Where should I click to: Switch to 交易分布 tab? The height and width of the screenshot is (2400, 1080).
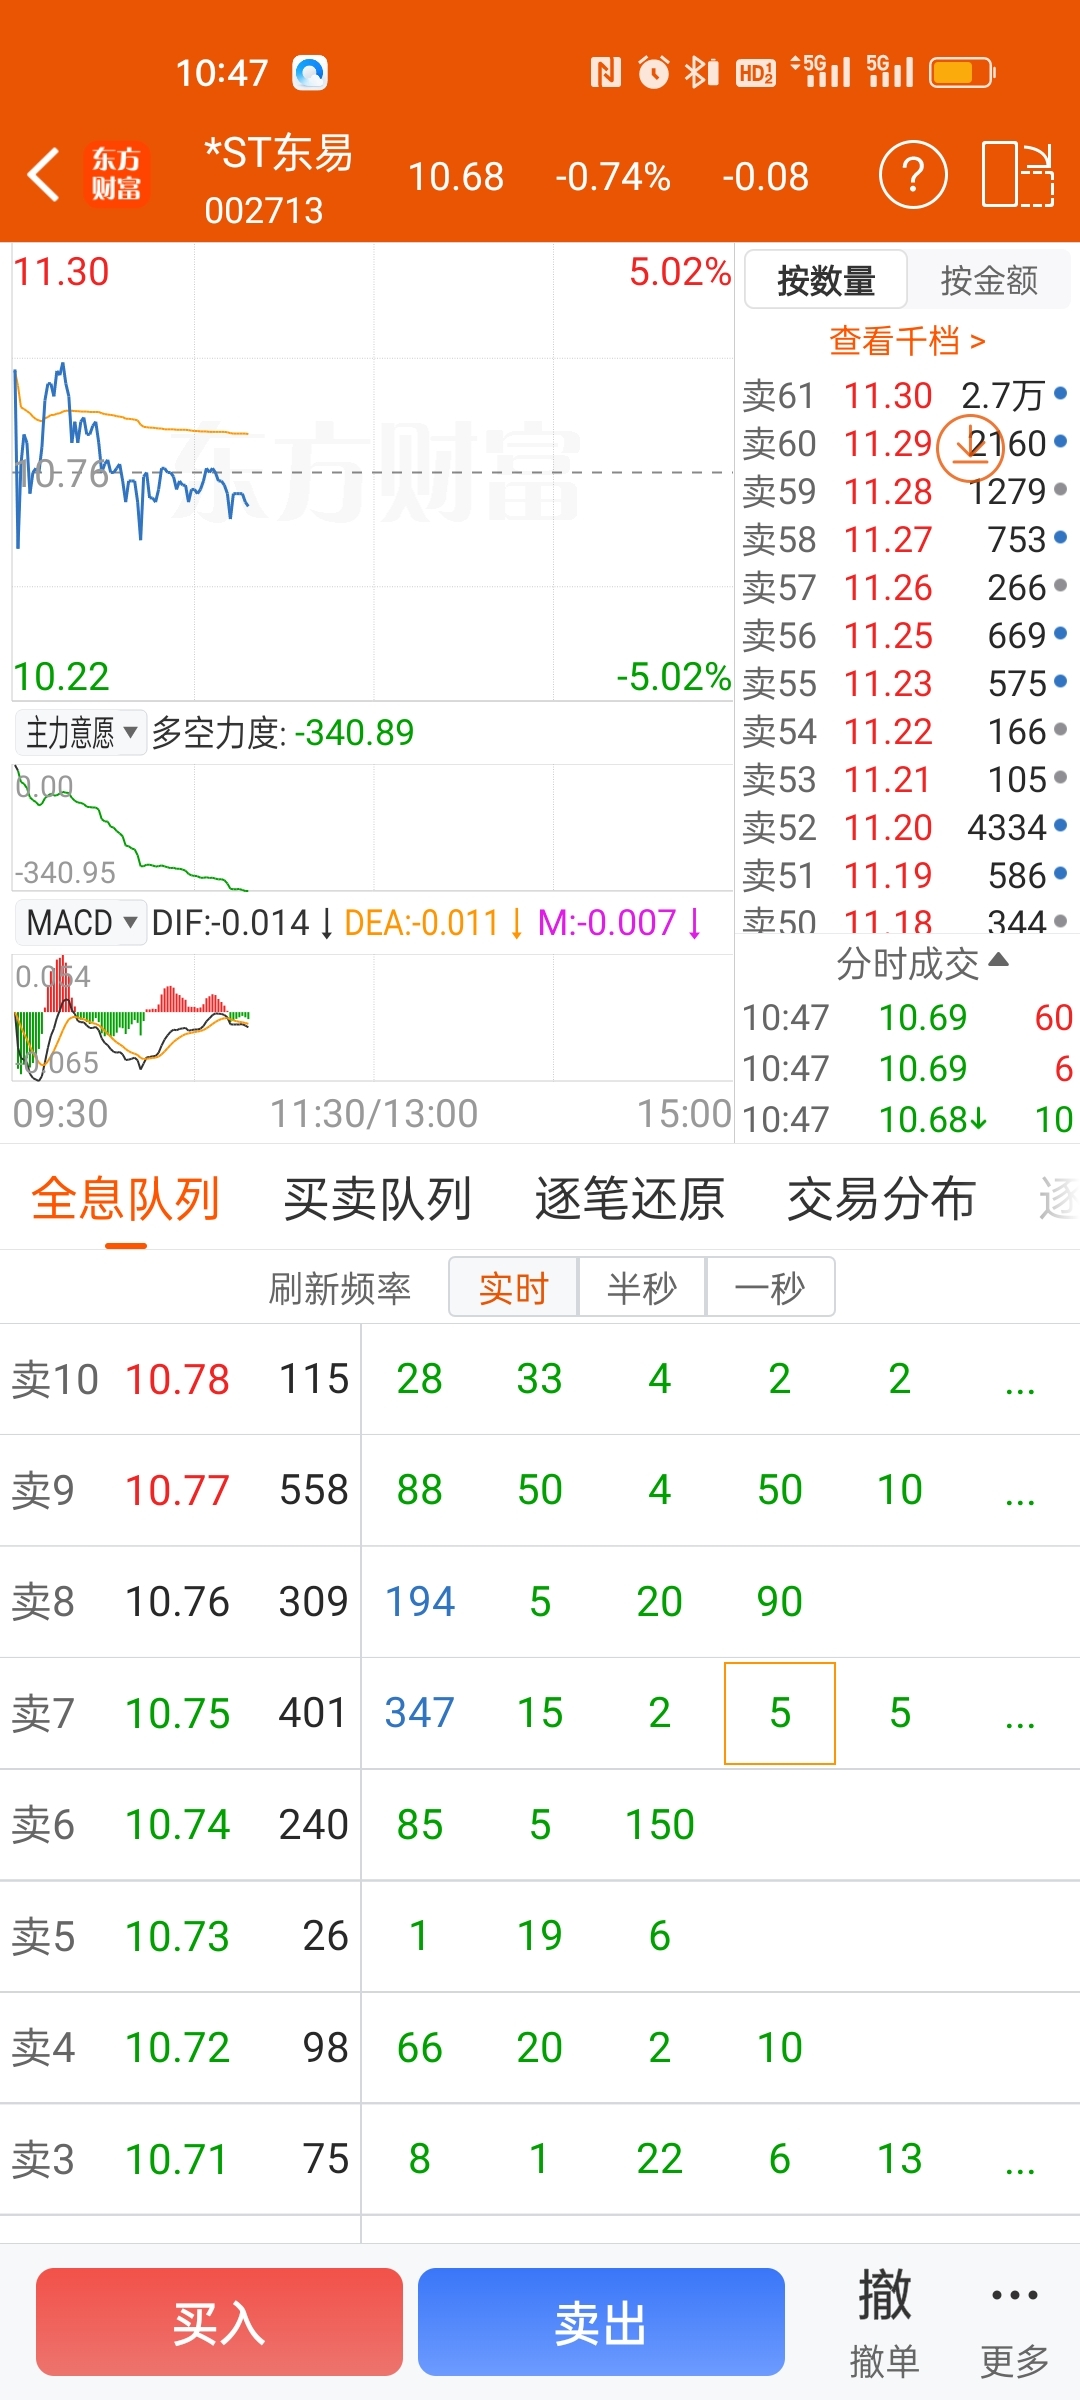881,1199
